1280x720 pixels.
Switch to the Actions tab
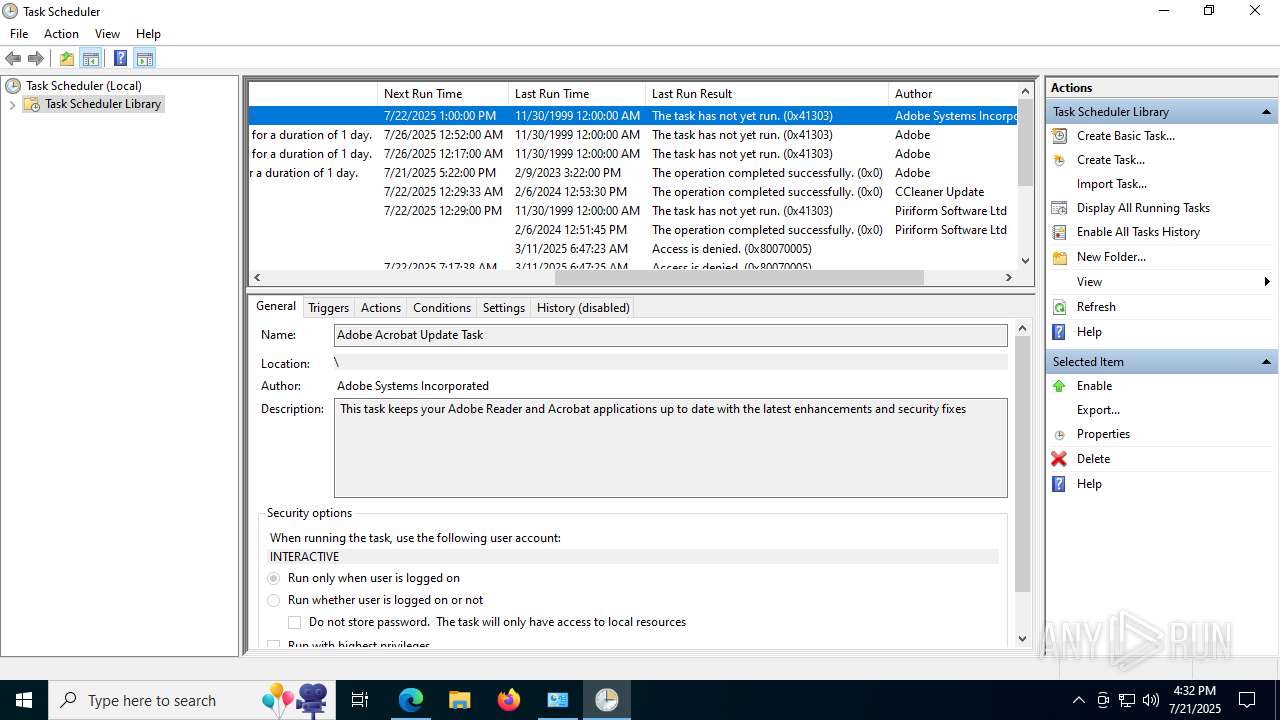pos(381,308)
